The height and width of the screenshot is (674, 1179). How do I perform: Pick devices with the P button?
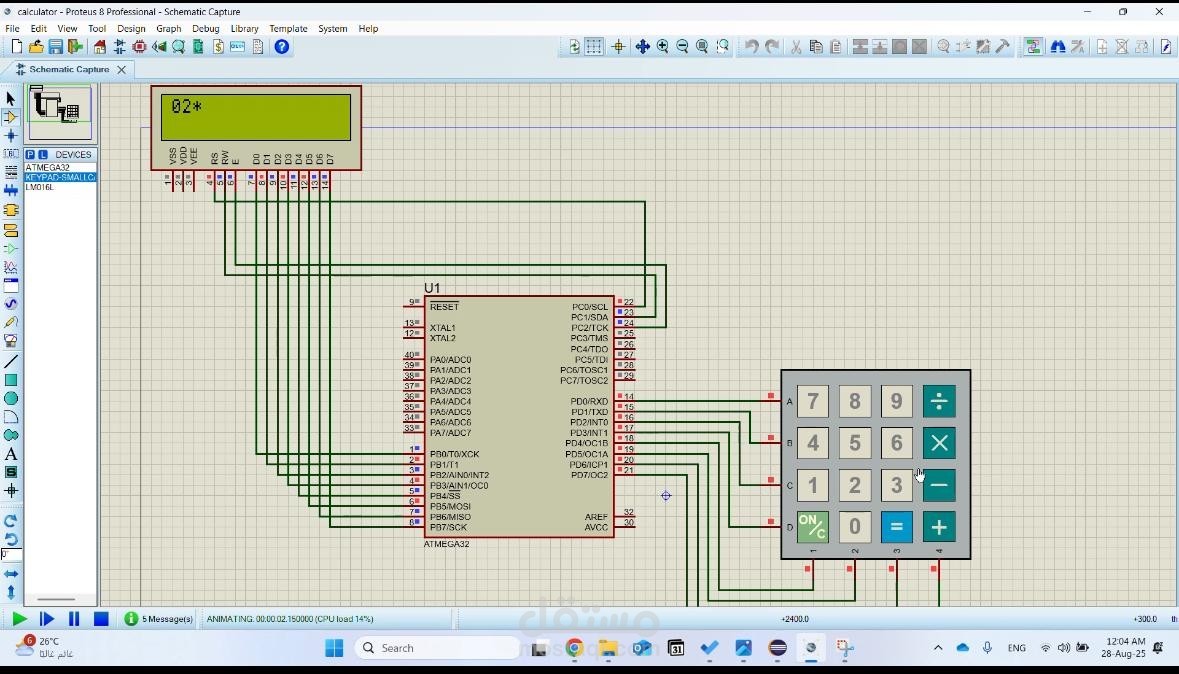pyautogui.click(x=30, y=154)
